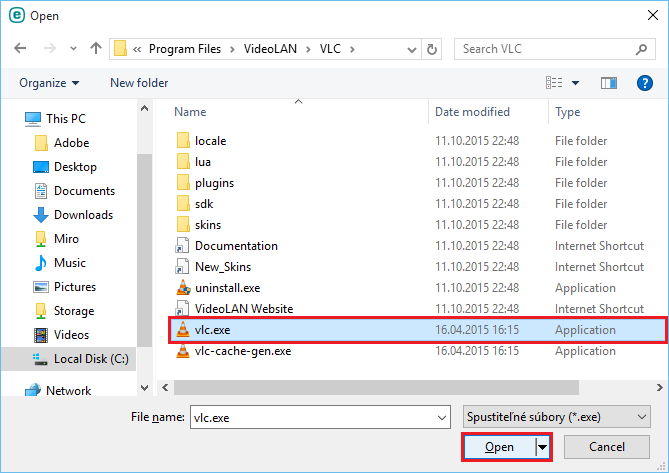Click the Open button
669x473 pixels.
click(x=499, y=447)
